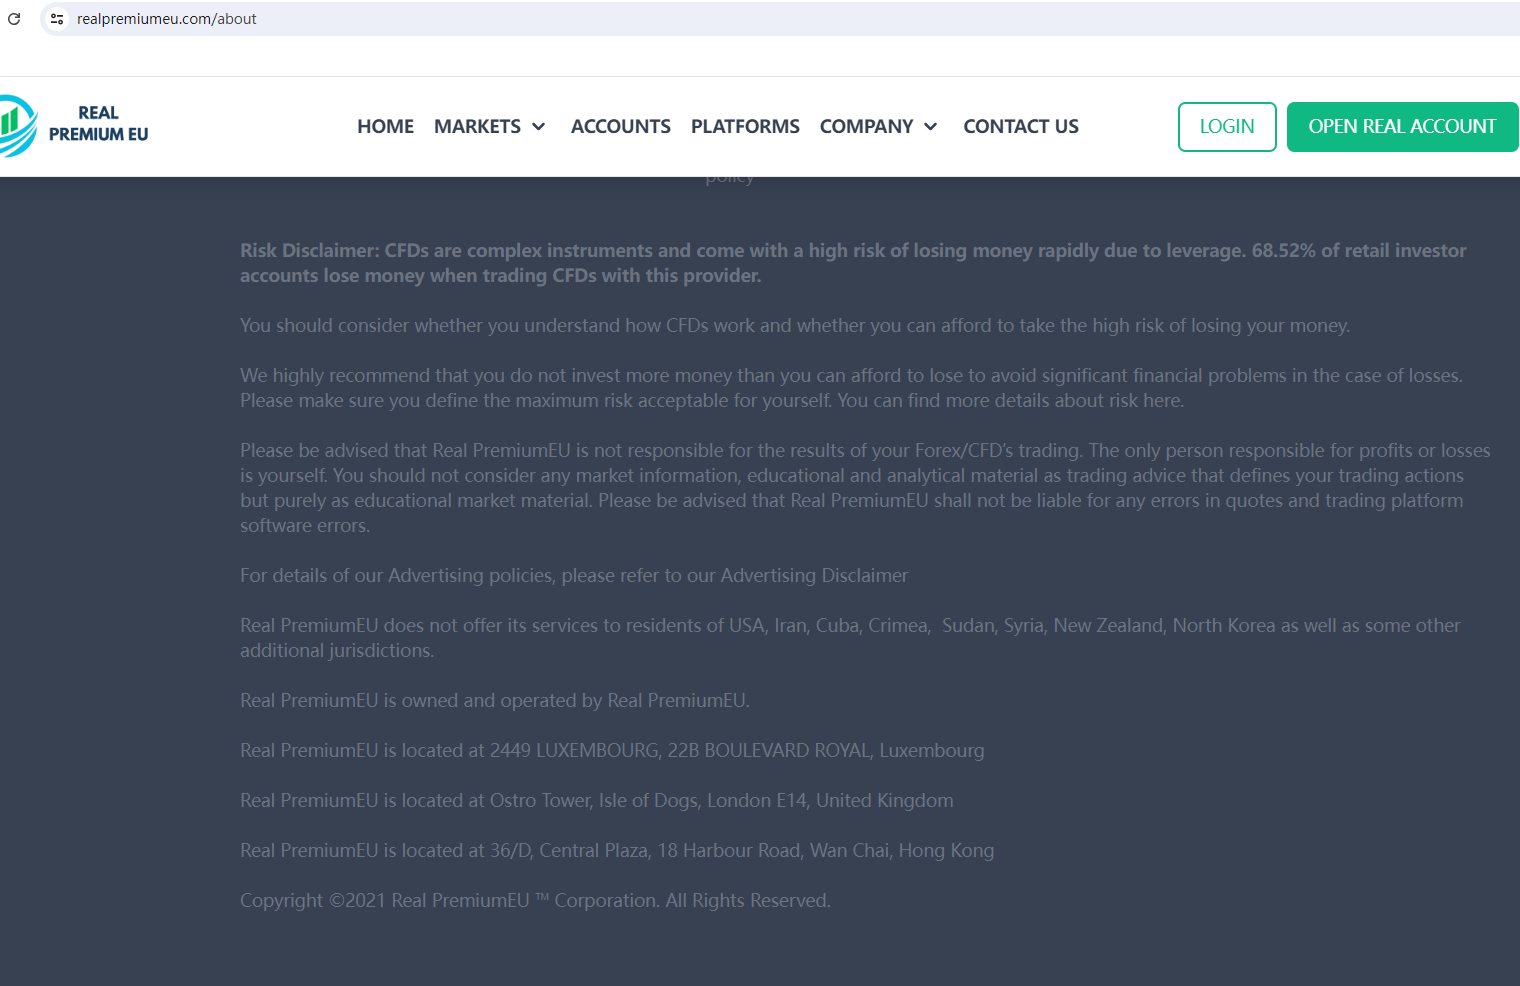
Task: Open the Company menu
Action: click(x=866, y=127)
